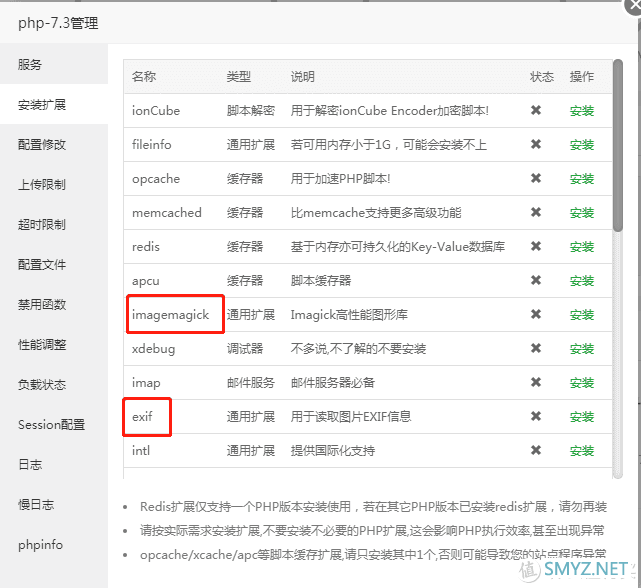Open the Session配置 tab
The image size is (641, 588).
pos(54,425)
